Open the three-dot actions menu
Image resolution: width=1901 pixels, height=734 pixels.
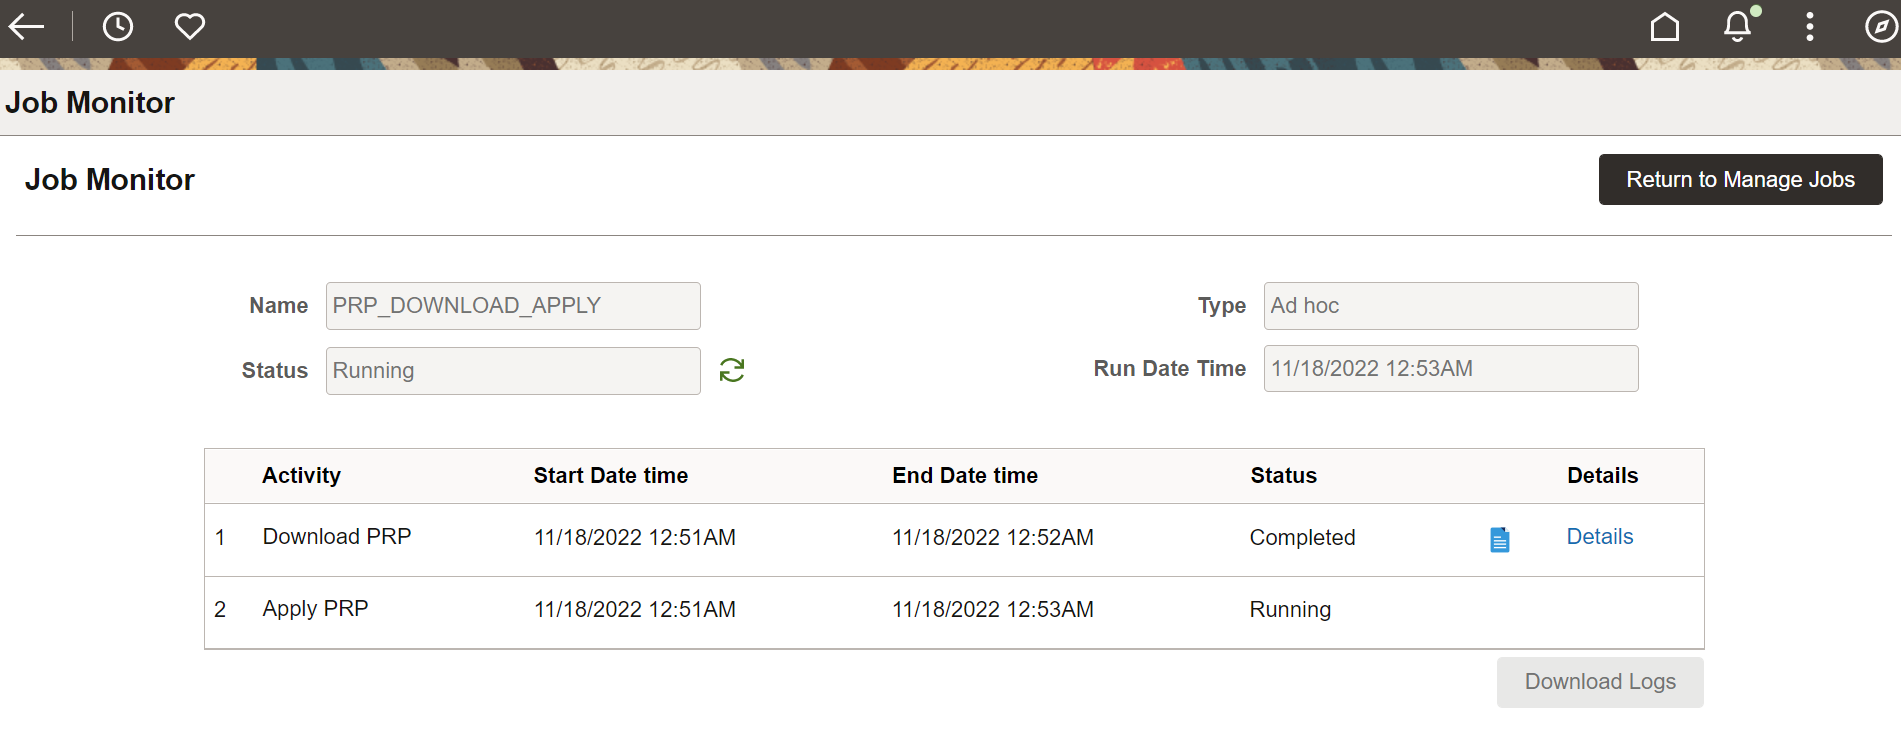coord(1809,27)
